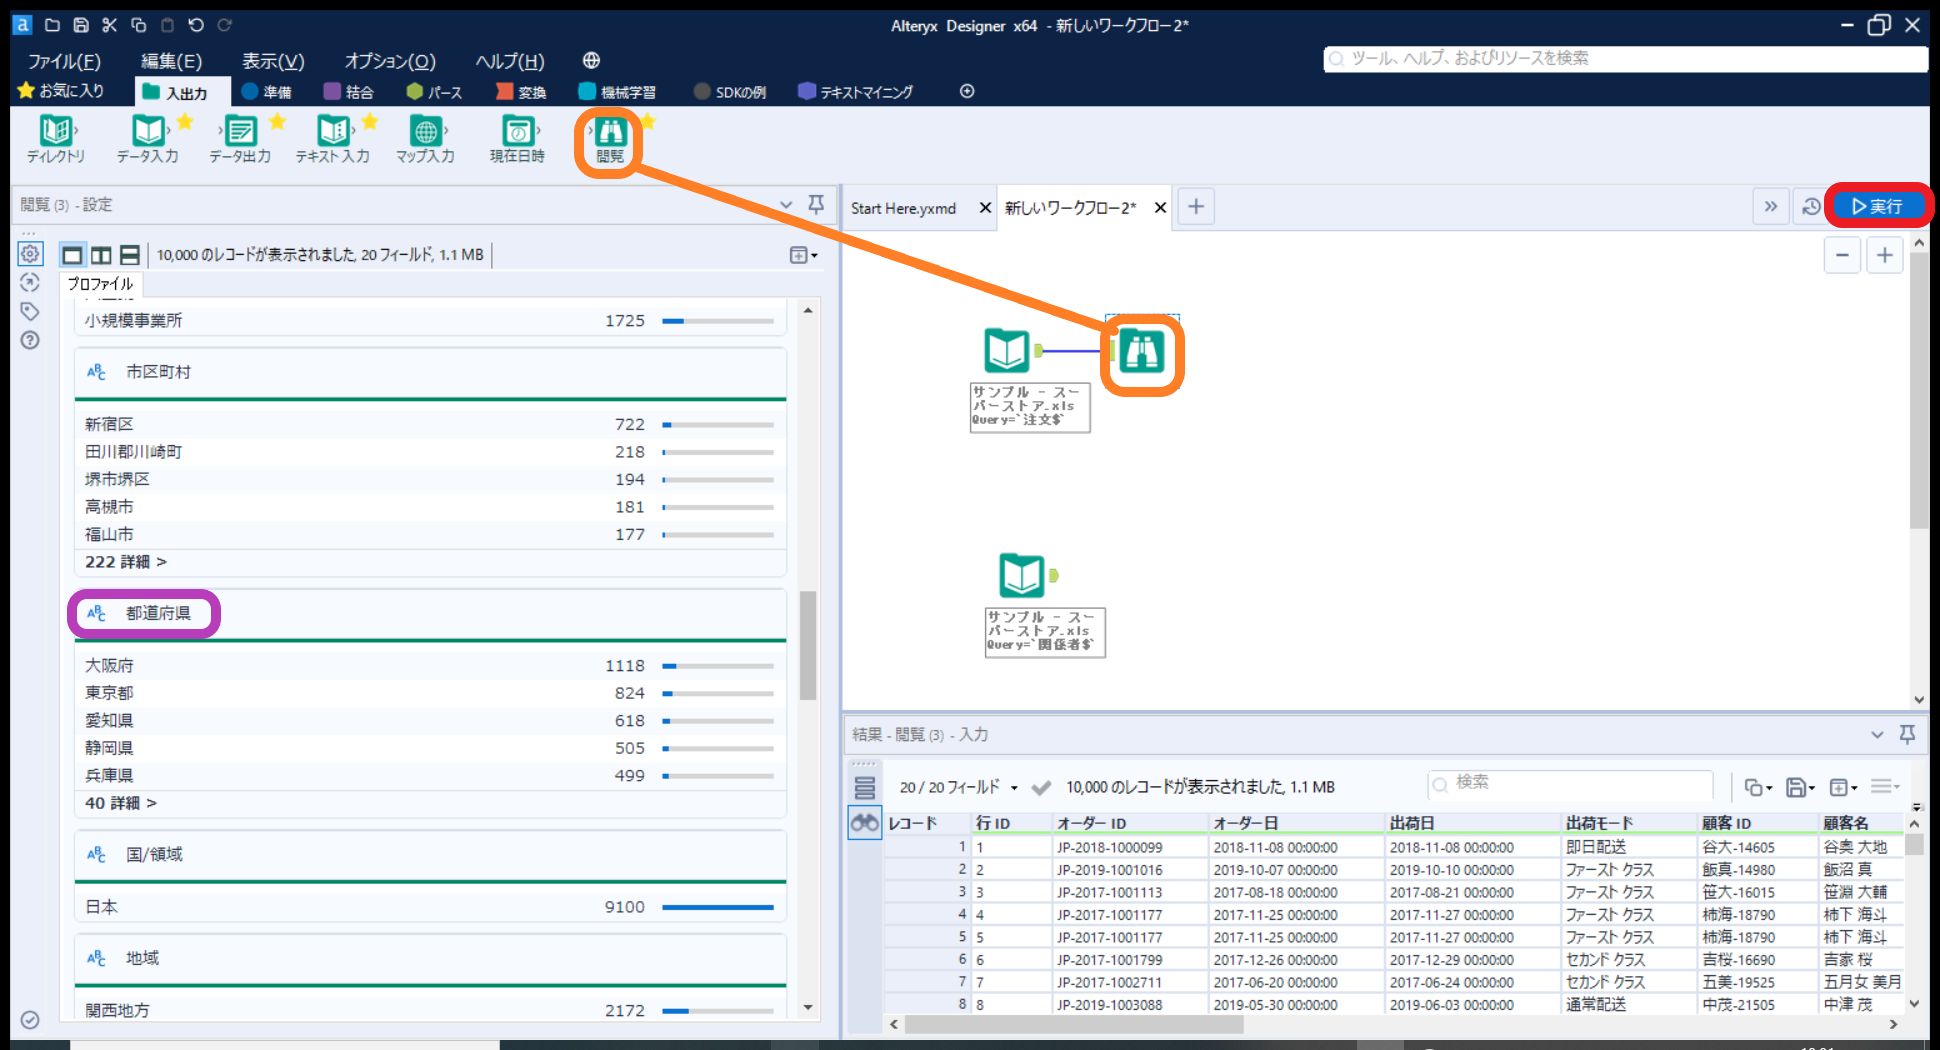Select the browse binoculars node on the canvas

point(1142,351)
